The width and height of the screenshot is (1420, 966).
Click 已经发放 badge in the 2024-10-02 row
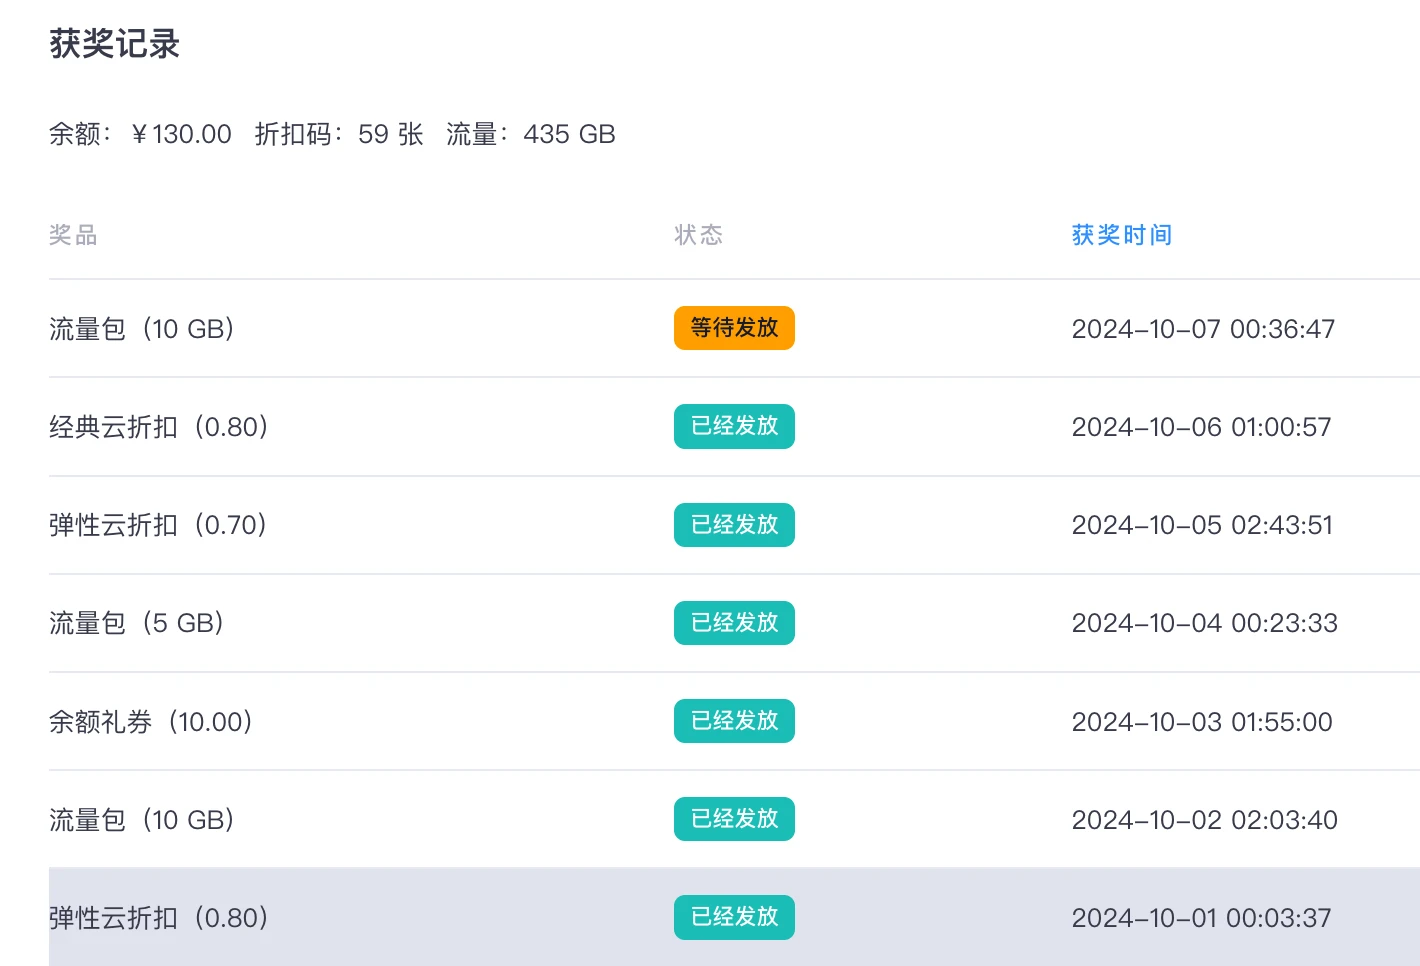[734, 819]
